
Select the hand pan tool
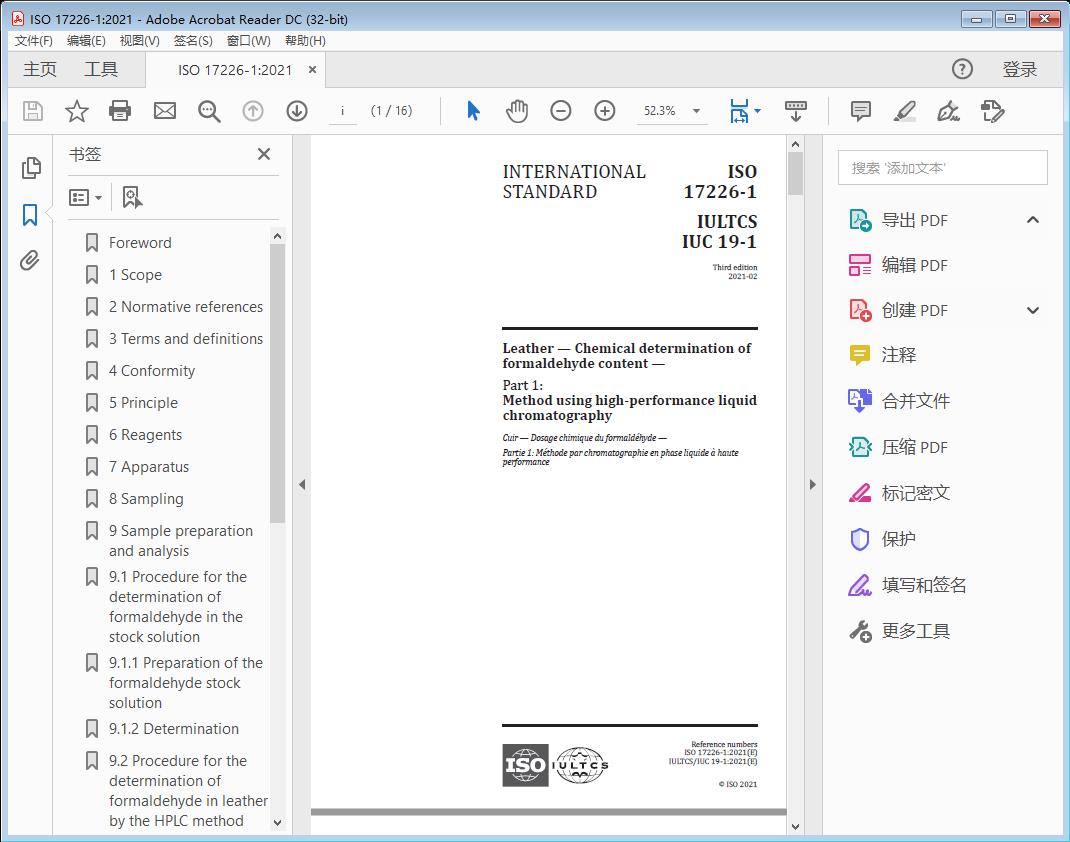(x=516, y=111)
